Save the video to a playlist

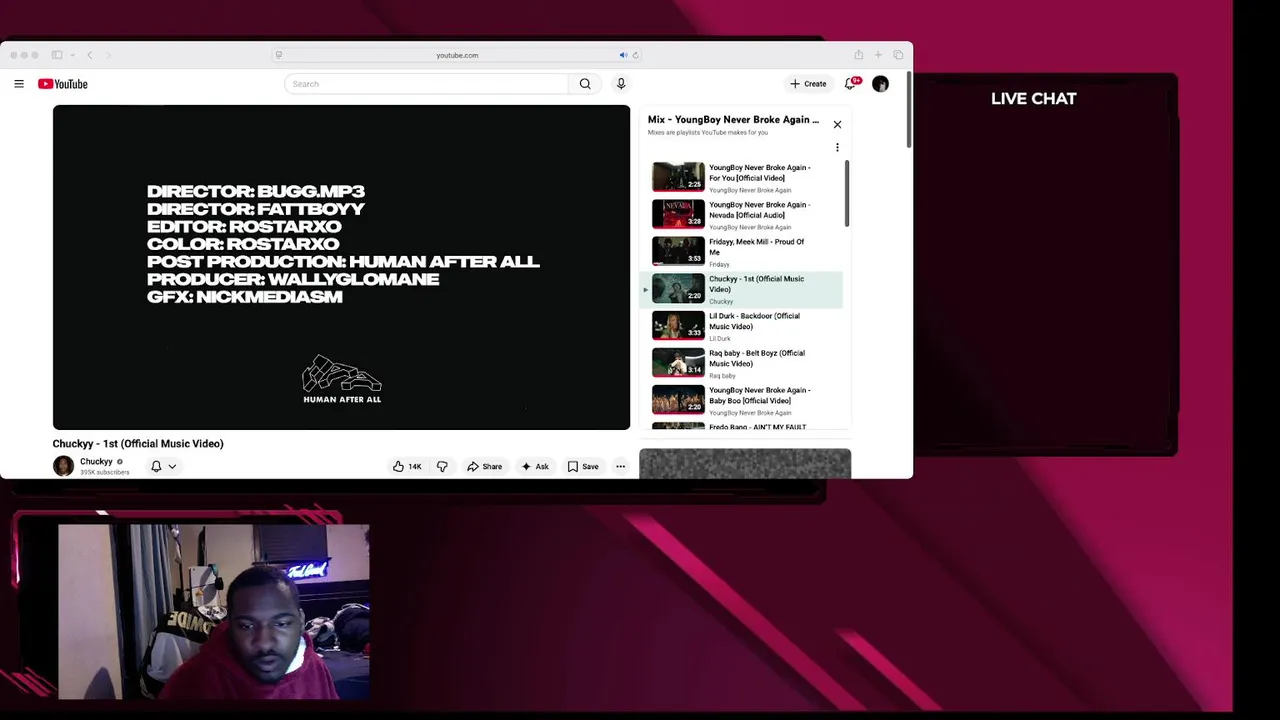point(583,466)
